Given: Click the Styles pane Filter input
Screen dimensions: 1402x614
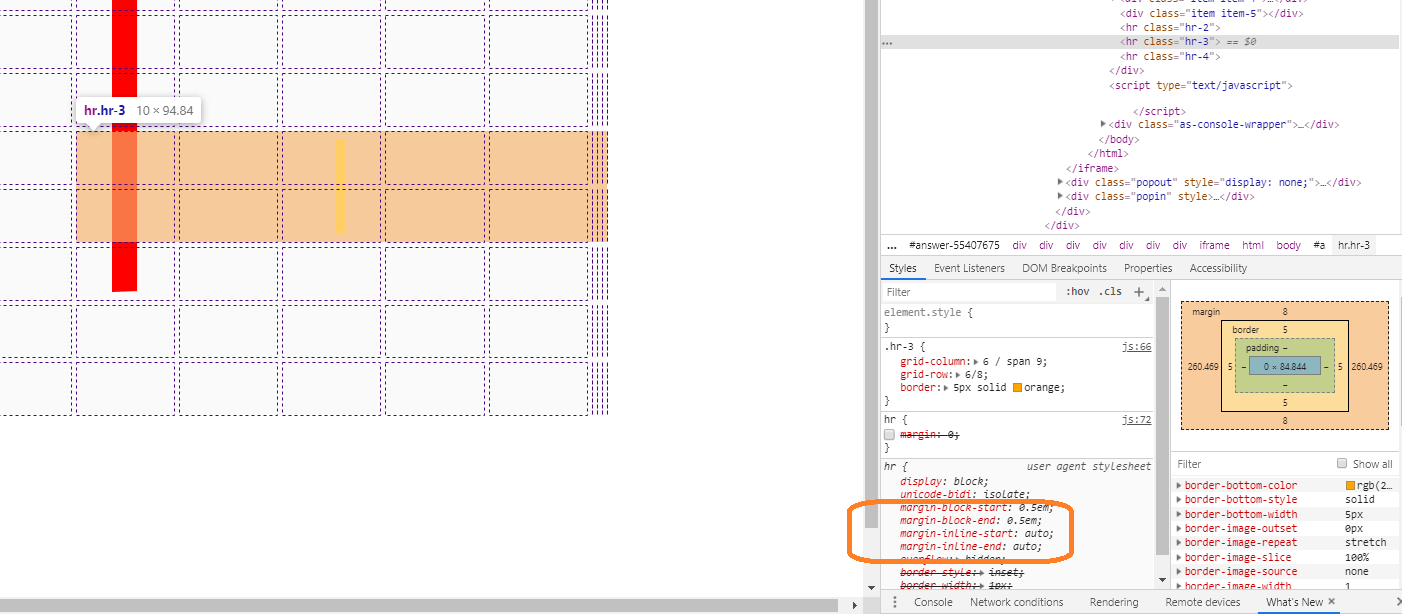Looking at the screenshot, I should tap(969, 292).
